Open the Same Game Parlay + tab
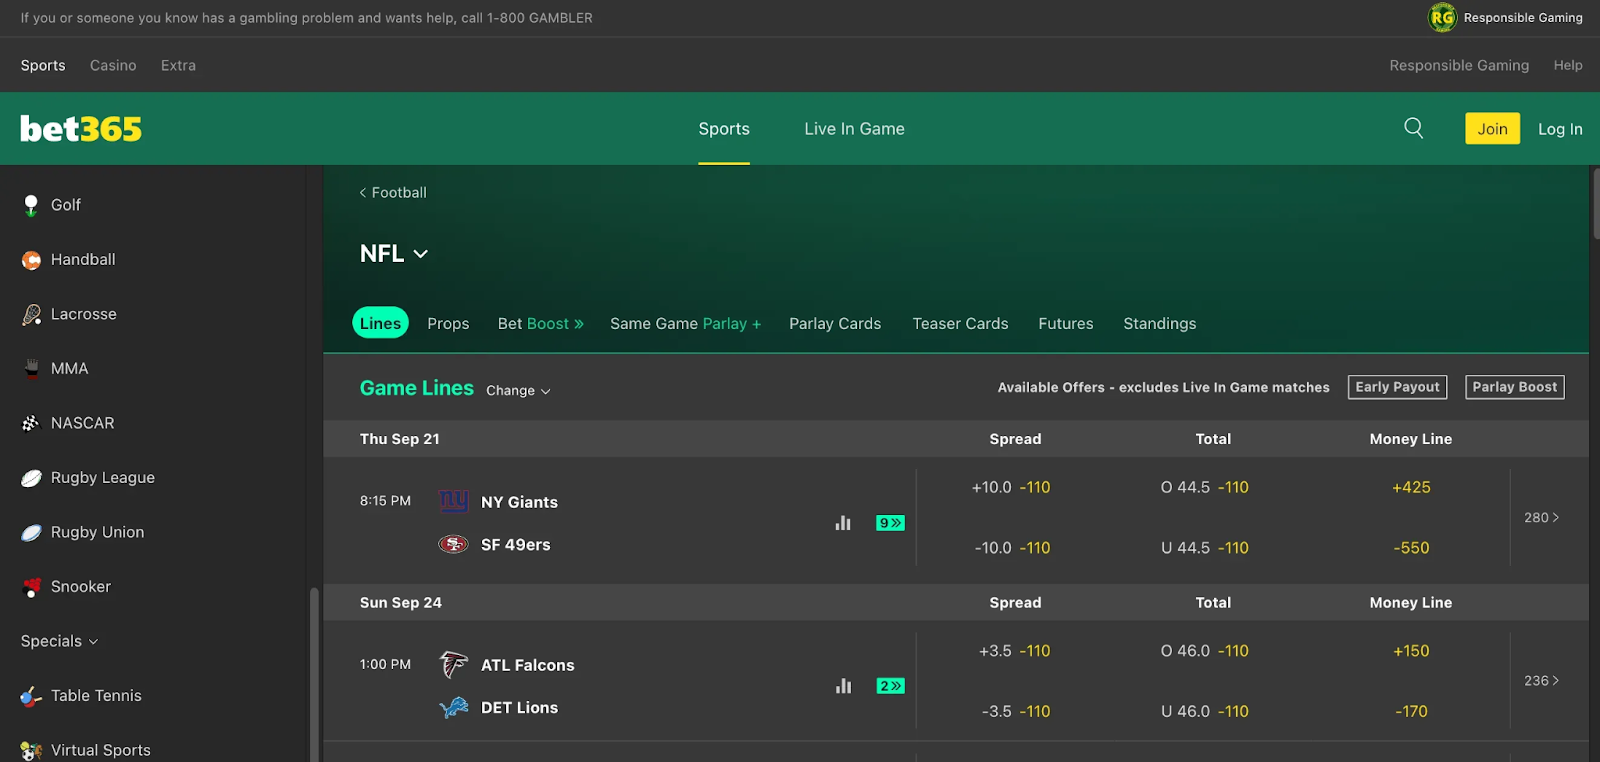Screen dimensions: 1600x762 [686, 324]
